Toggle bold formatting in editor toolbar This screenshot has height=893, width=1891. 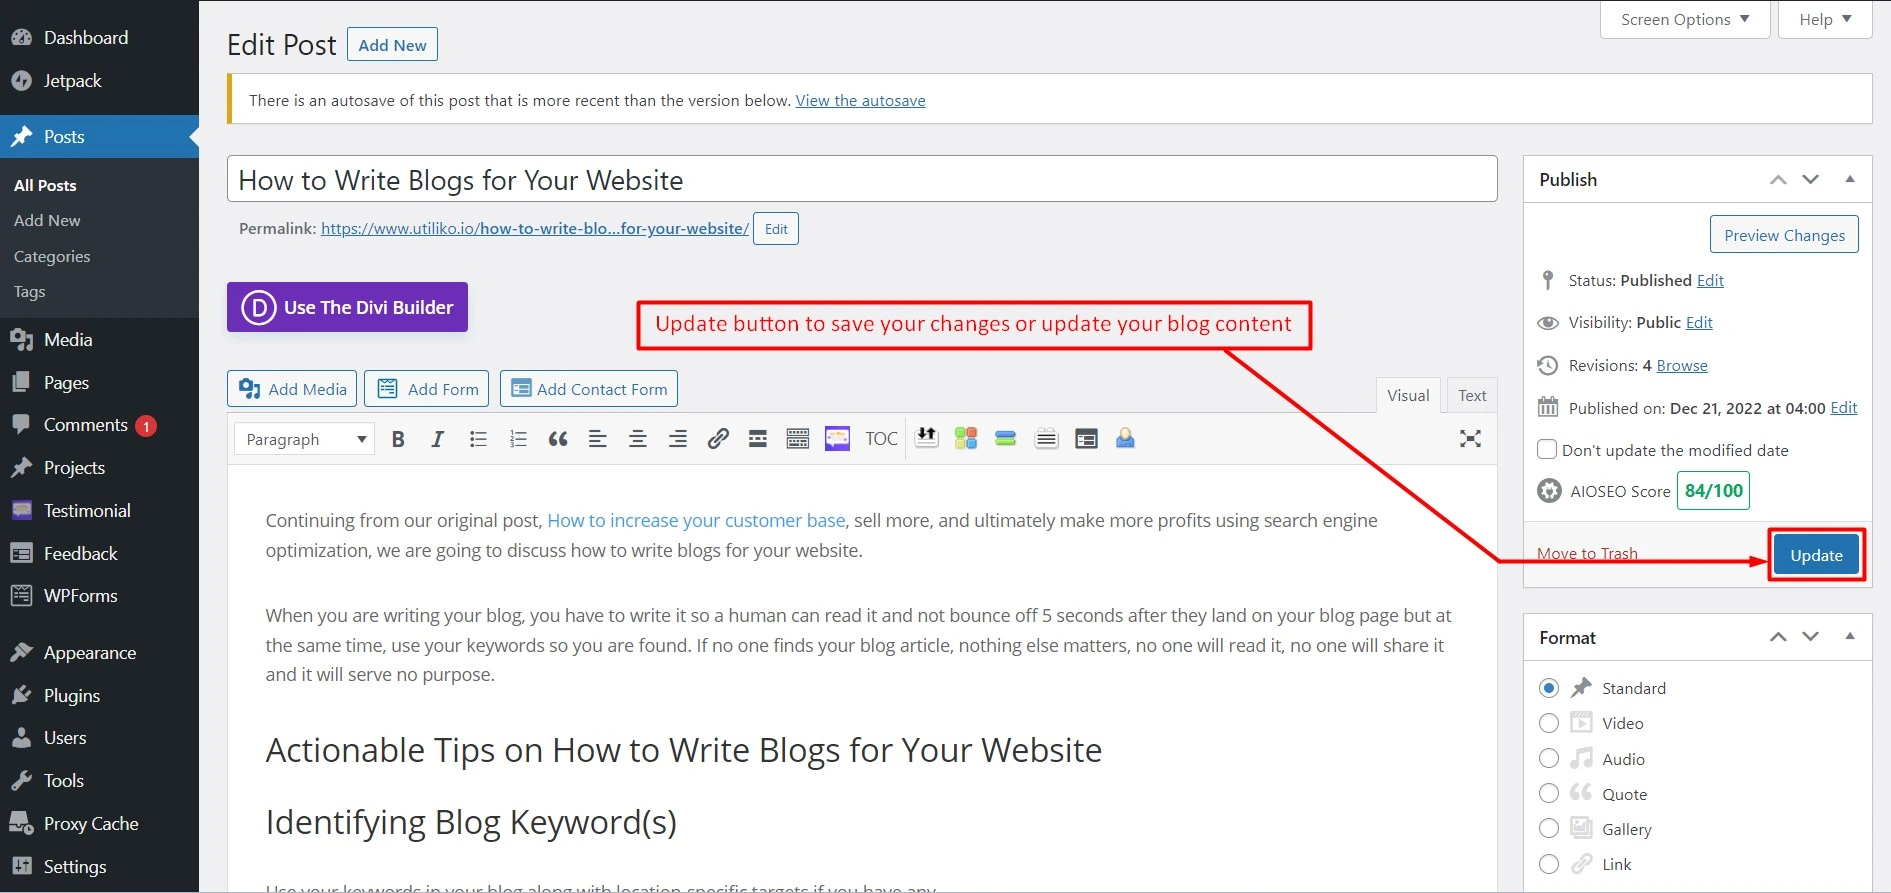click(398, 439)
